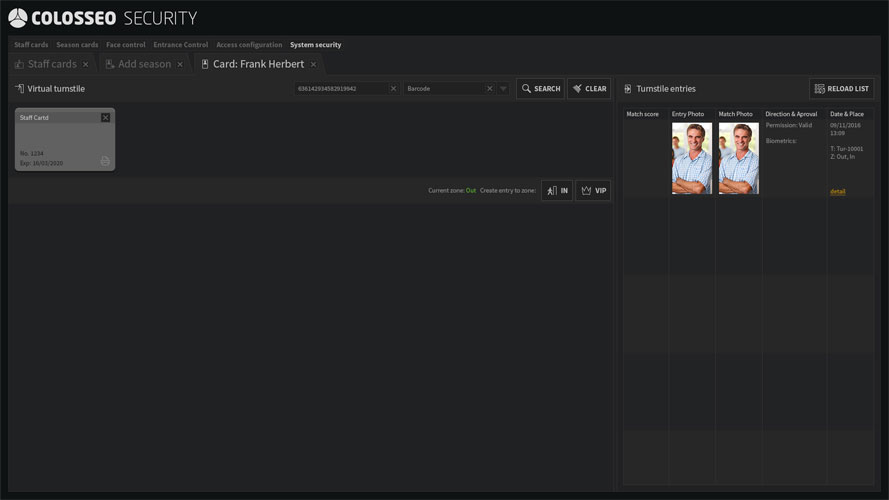This screenshot has height=500, width=889.
Task: Click the Exp: 16/03/2020 text on card
Action: click(41, 163)
